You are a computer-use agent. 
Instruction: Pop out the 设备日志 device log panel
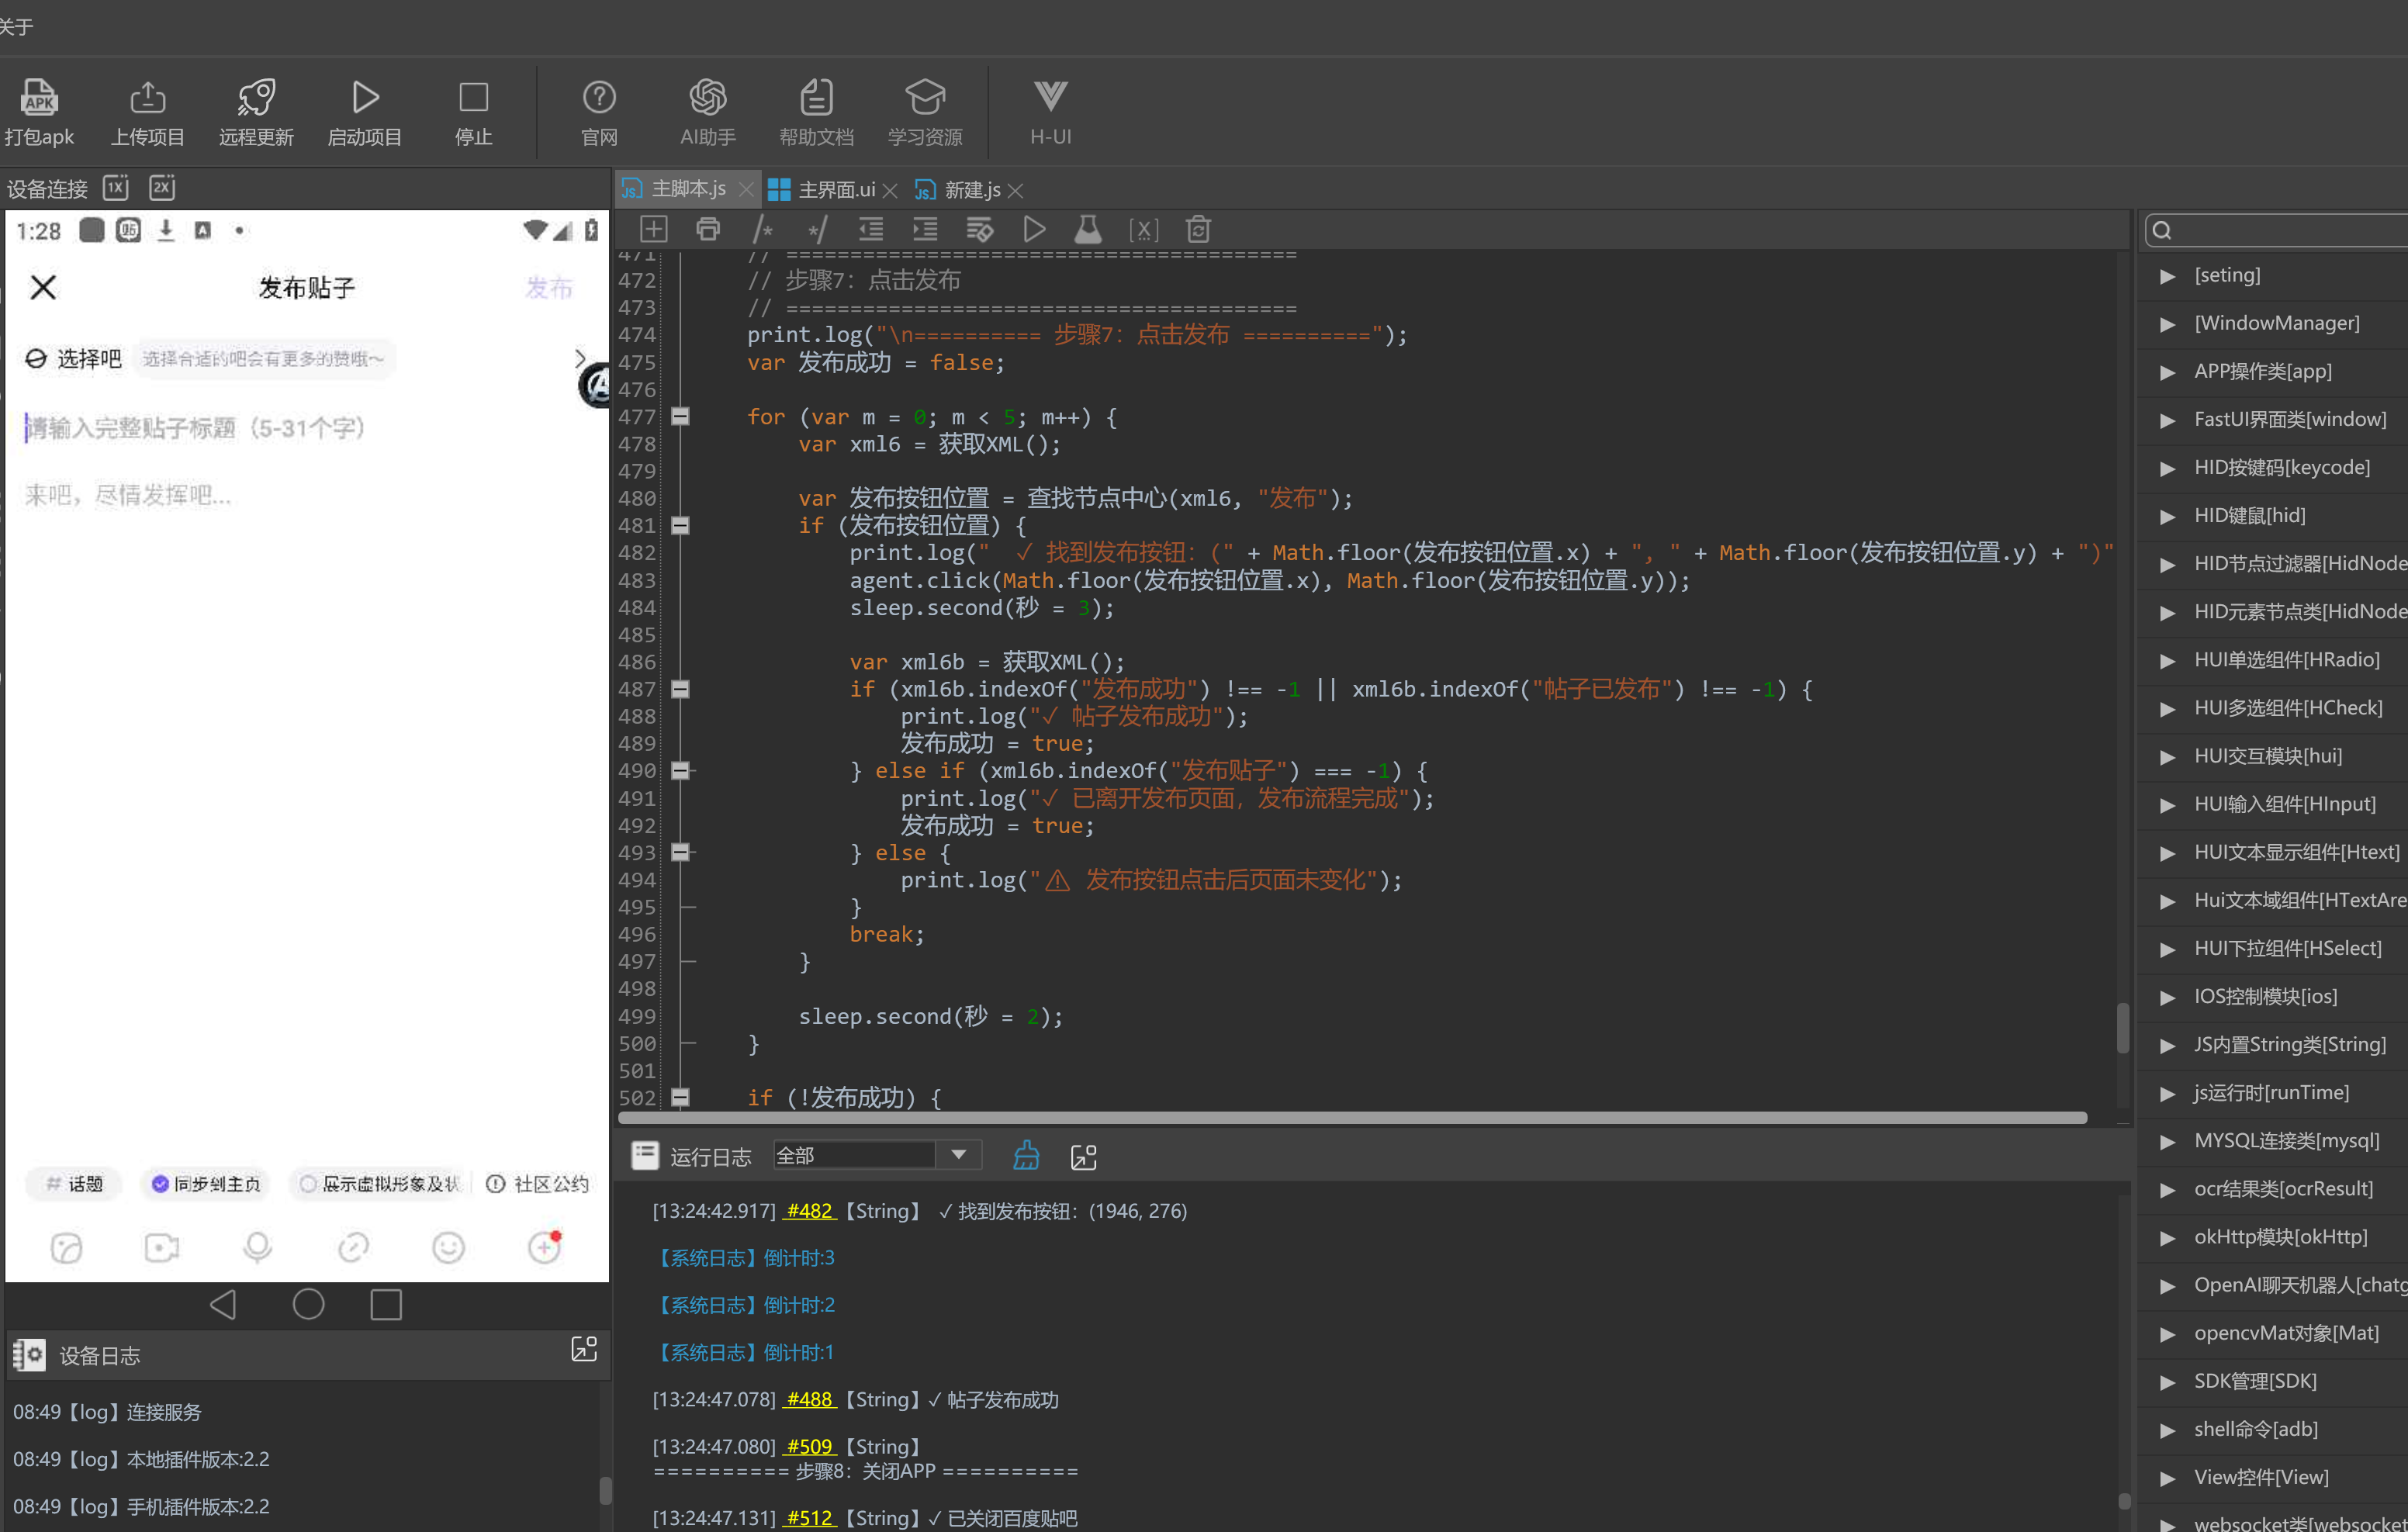pos(584,1348)
